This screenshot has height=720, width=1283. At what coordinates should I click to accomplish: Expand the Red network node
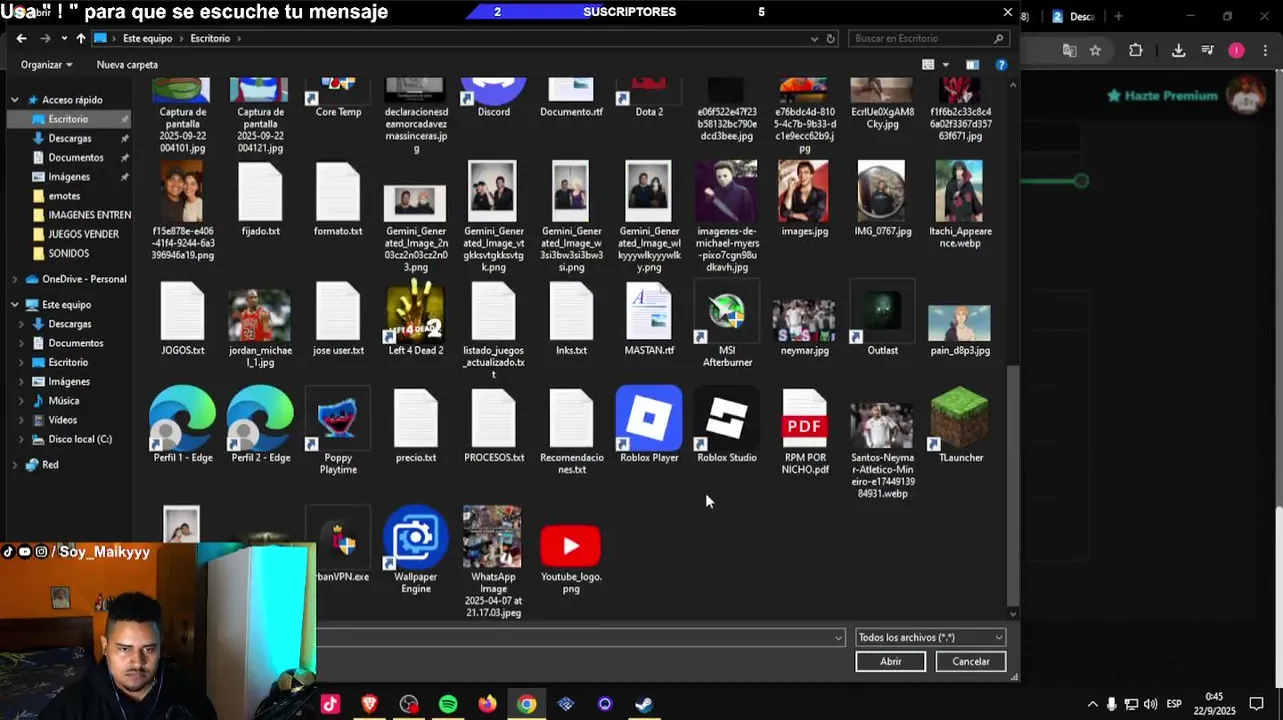pos(15,465)
